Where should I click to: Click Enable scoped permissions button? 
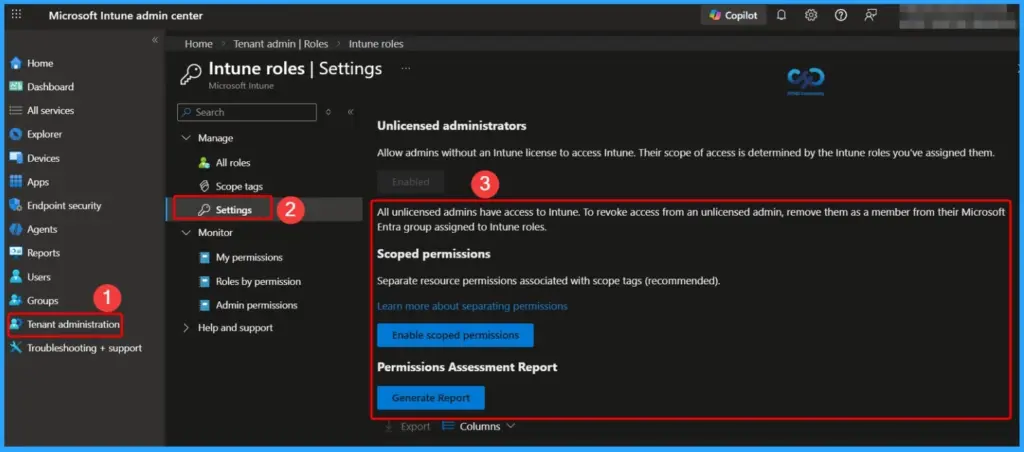(x=455, y=335)
